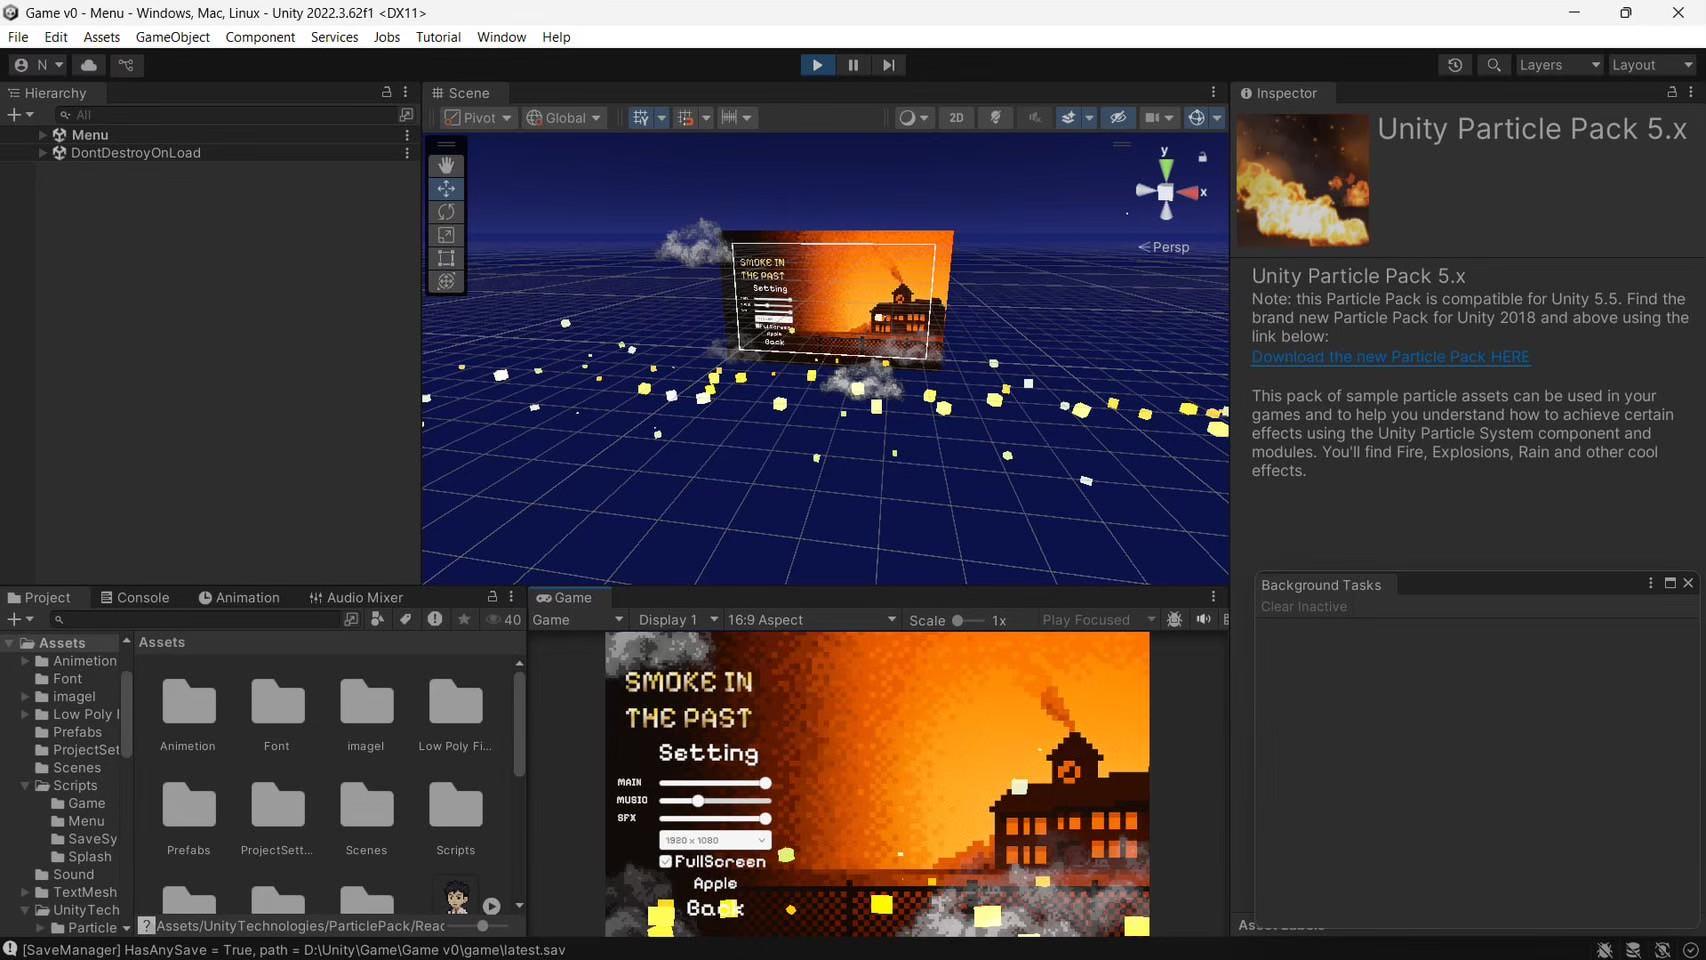Click Clear Inactive in Background Tasks
Image resolution: width=1706 pixels, height=960 pixels.
(1303, 607)
